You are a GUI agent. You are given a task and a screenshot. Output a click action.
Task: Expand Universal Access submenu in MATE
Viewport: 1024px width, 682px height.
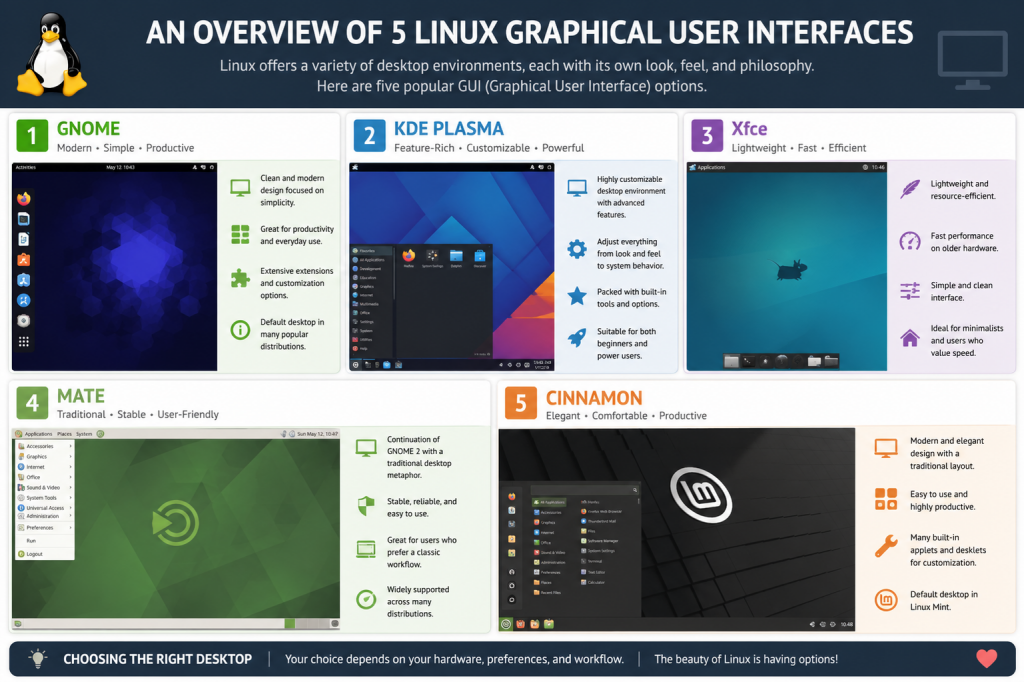tap(44, 508)
